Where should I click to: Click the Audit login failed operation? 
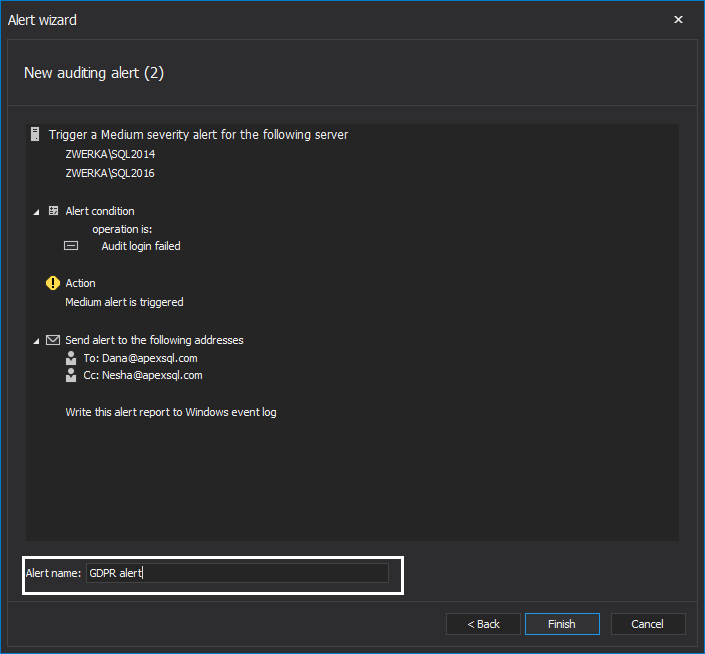pyautogui.click(x=141, y=246)
